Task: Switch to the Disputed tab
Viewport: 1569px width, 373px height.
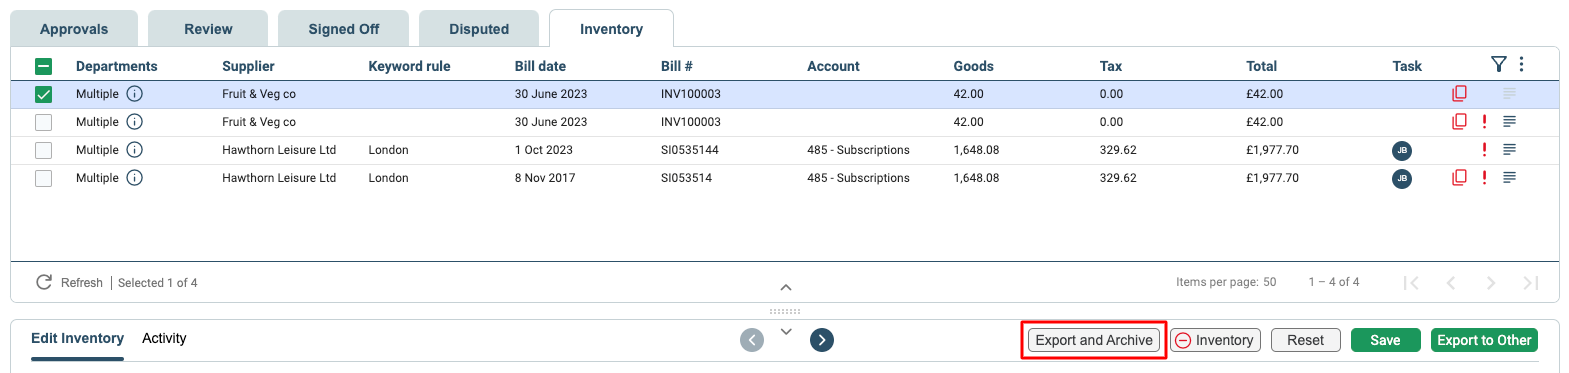Action: click(479, 29)
